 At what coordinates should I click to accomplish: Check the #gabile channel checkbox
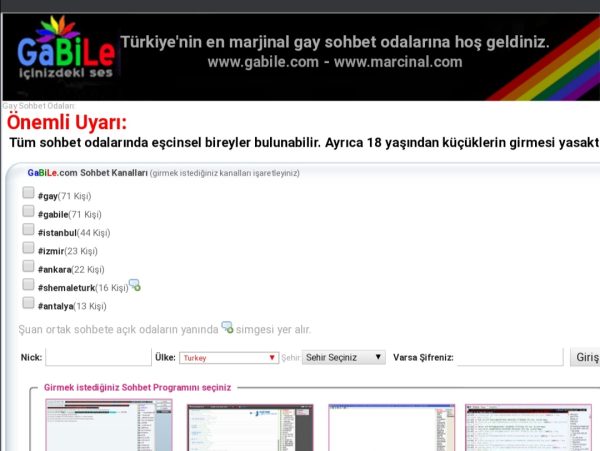pyautogui.click(x=28, y=211)
